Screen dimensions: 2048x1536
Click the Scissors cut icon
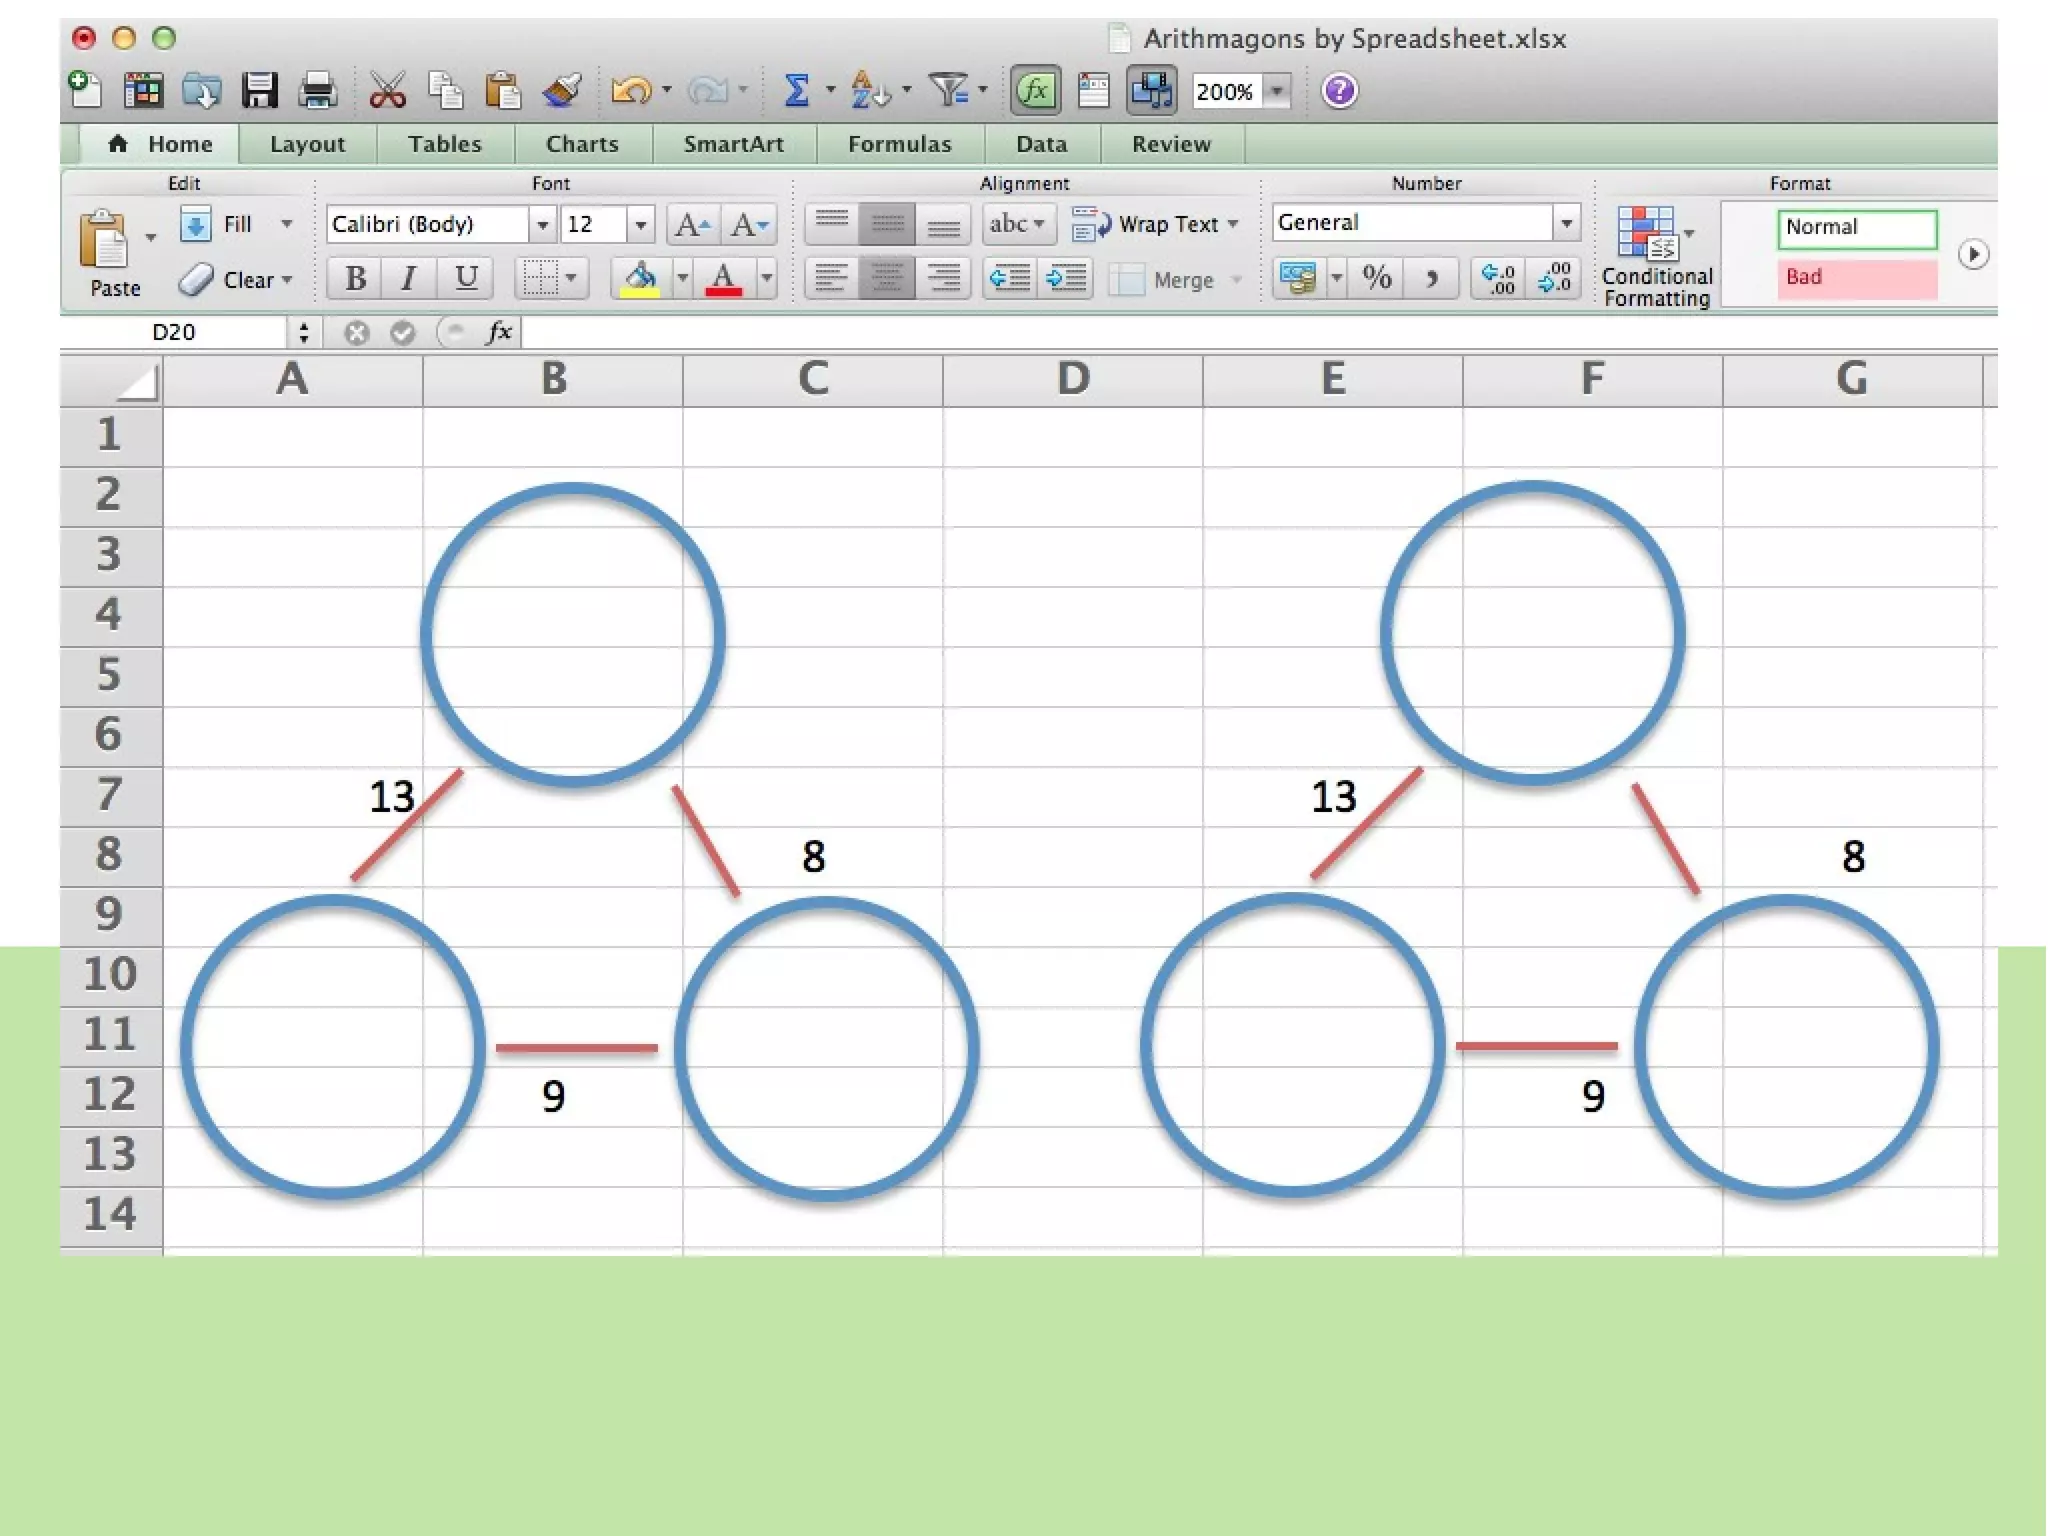[387, 91]
